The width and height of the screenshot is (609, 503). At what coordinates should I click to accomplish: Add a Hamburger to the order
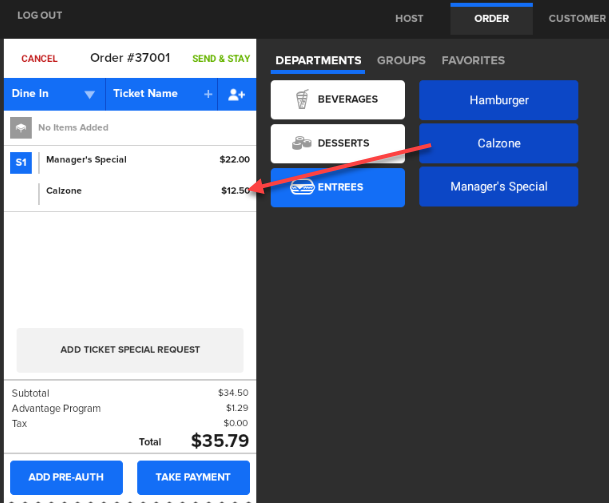[x=498, y=100]
